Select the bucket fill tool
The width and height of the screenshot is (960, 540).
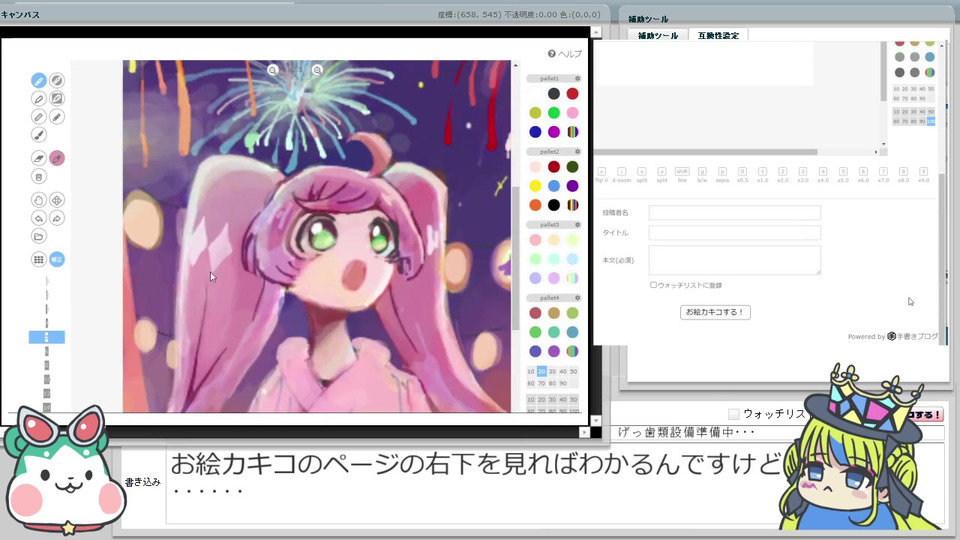tap(39, 177)
